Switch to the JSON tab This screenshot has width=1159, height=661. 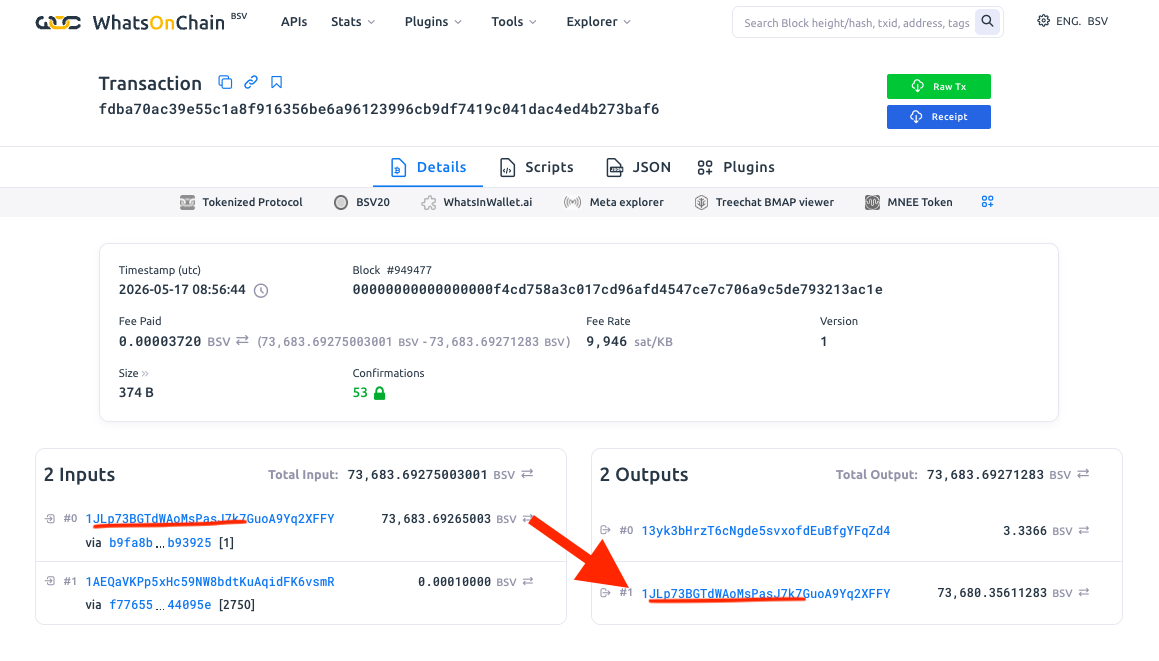coord(639,167)
